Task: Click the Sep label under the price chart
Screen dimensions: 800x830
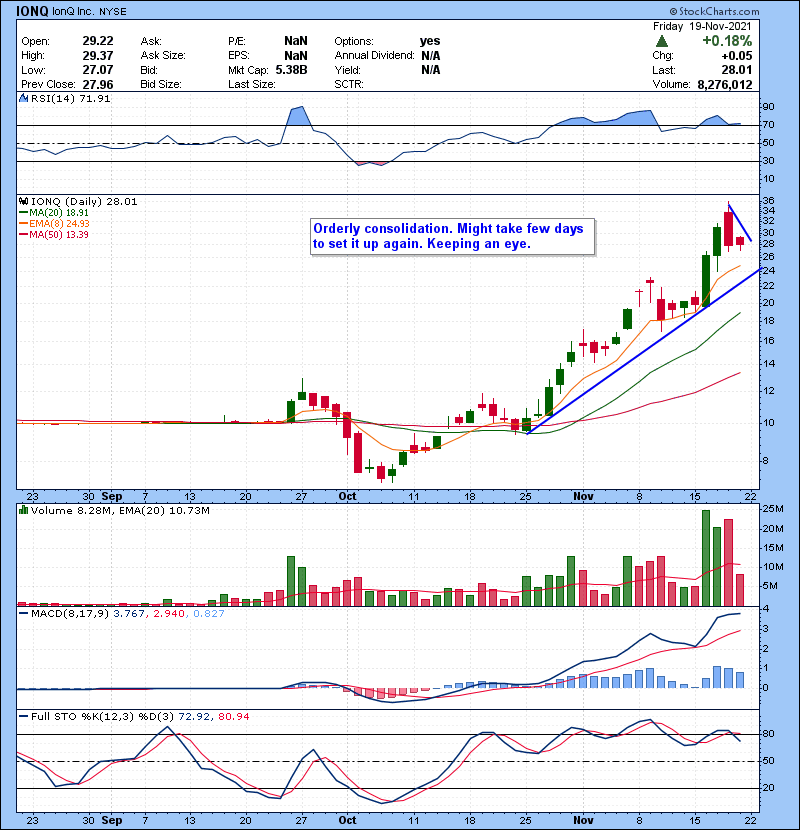Action: pos(112,497)
